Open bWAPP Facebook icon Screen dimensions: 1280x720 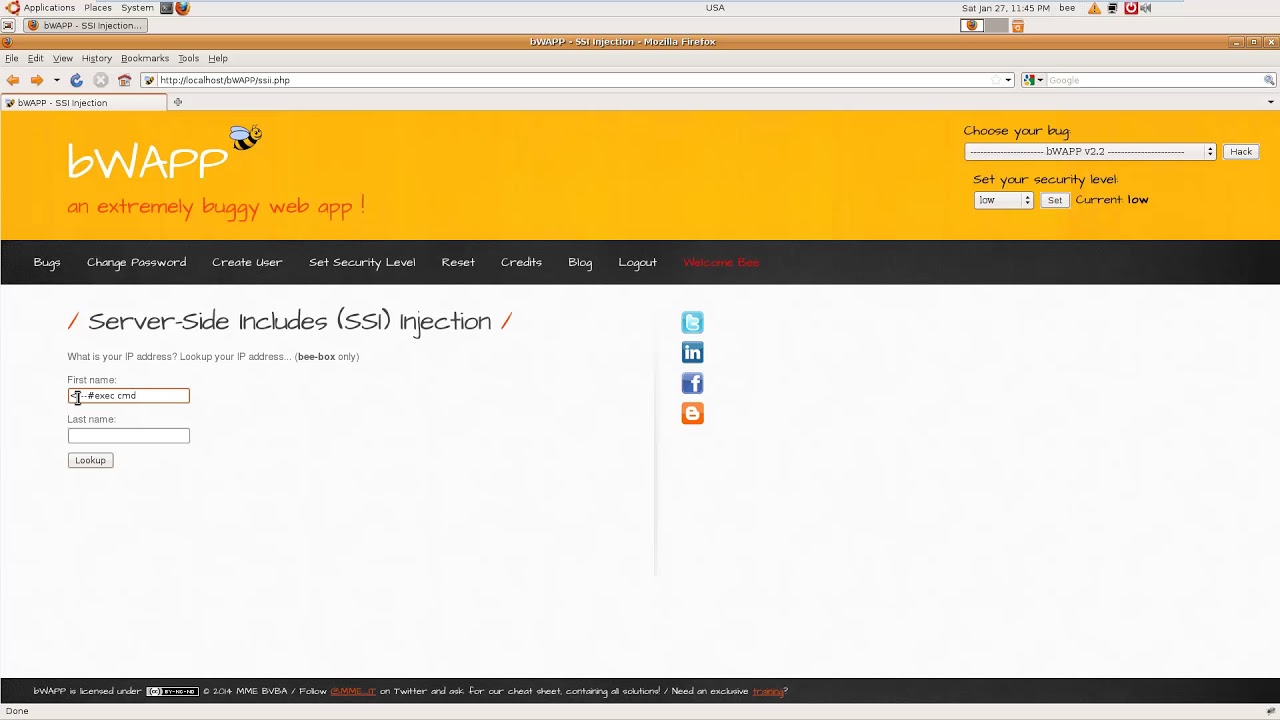[692, 383]
